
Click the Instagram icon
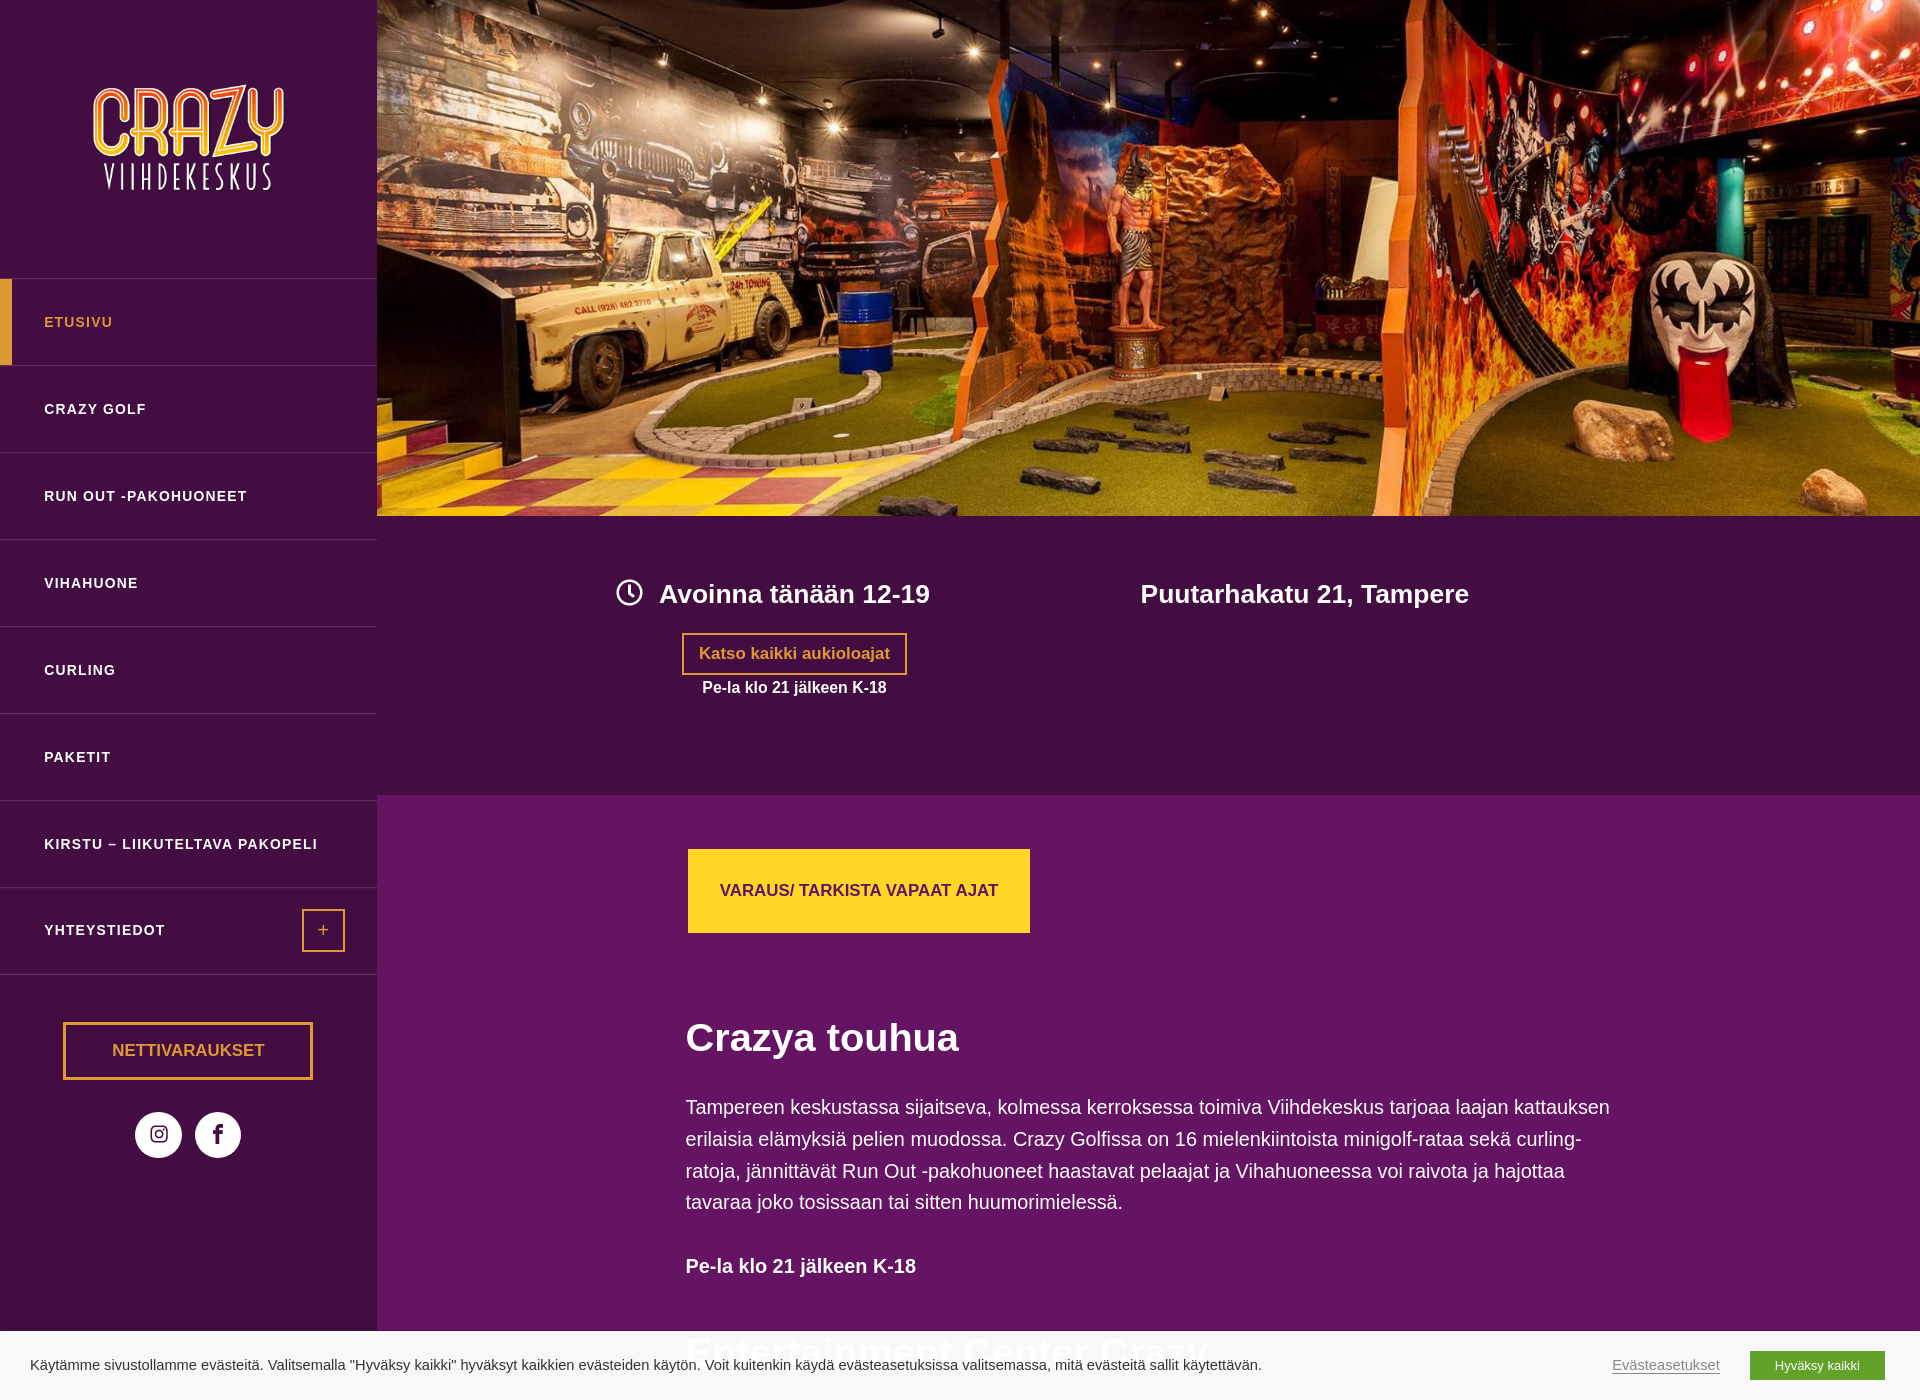coord(158,1133)
